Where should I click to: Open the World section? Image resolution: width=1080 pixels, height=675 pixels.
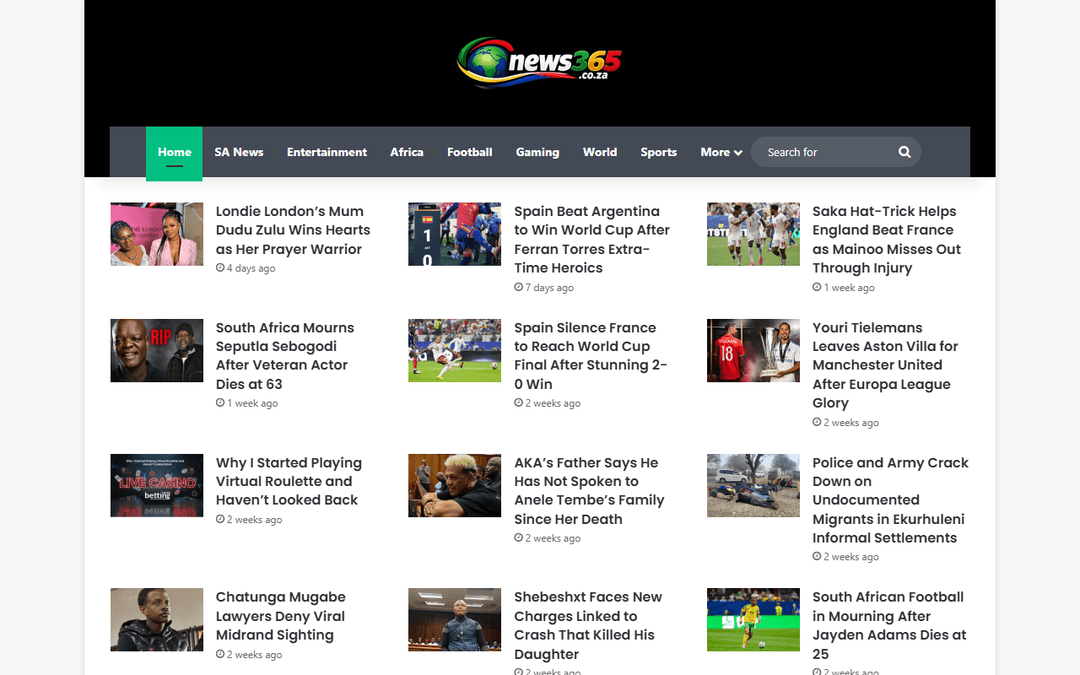point(600,152)
